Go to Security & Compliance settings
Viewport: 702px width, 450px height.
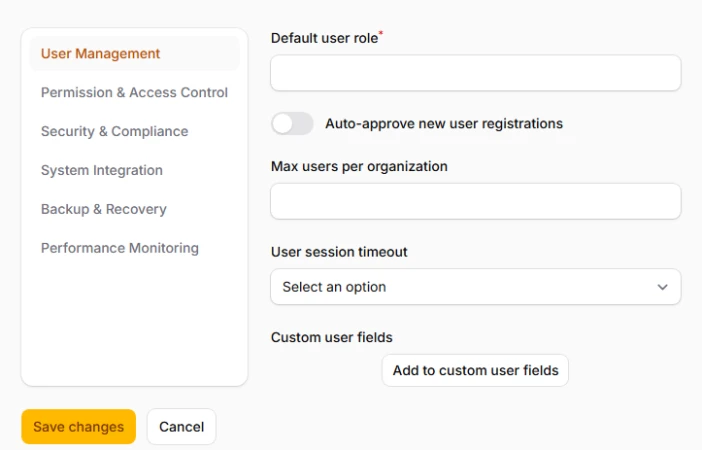[x=114, y=132]
